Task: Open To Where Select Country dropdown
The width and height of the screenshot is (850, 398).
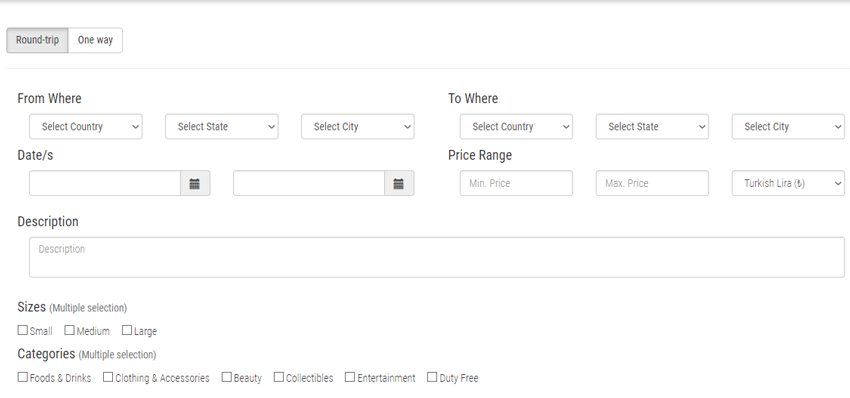Action: tap(516, 126)
